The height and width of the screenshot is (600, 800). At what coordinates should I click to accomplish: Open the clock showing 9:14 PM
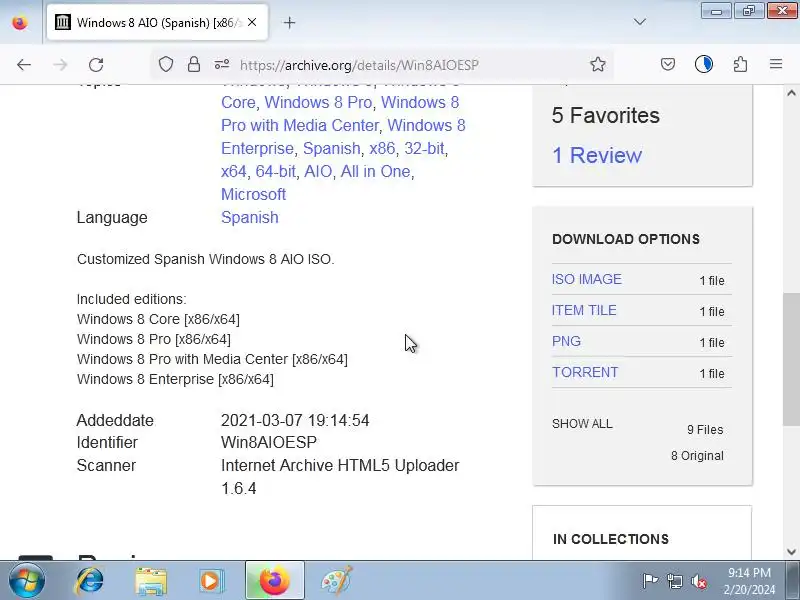coord(749,581)
